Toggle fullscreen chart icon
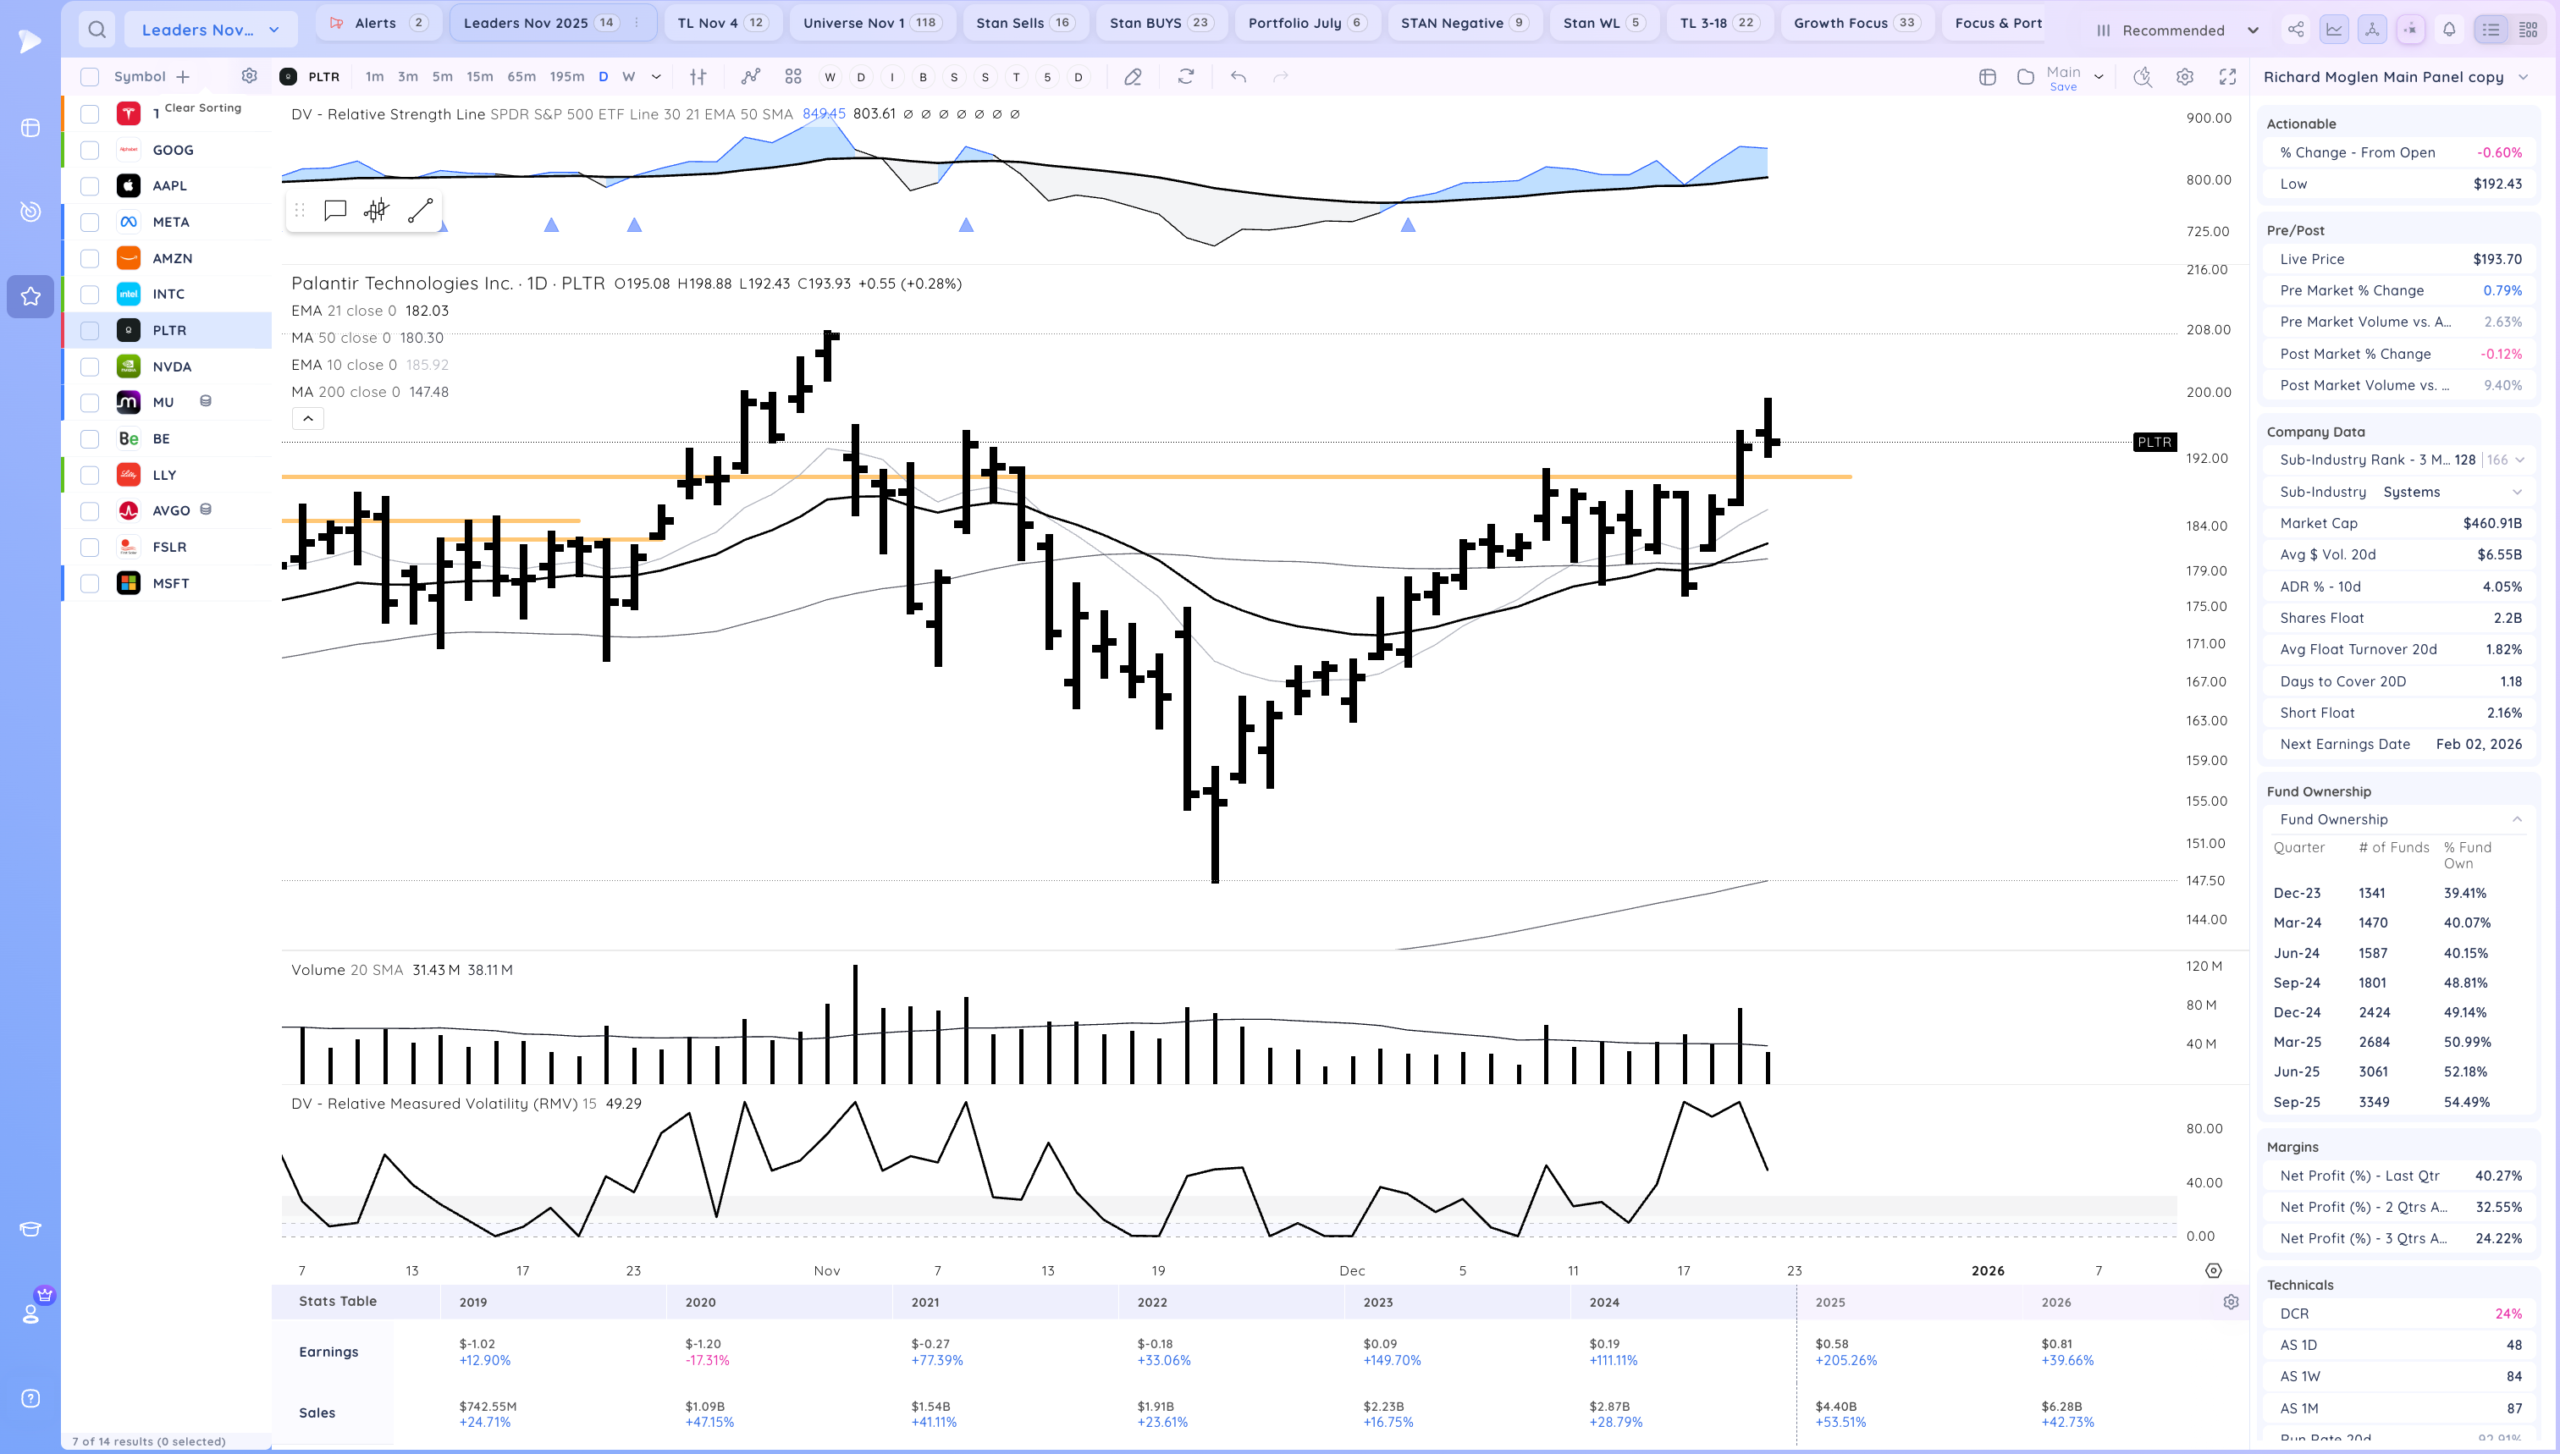This screenshot has height=1454, width=2560. click(2227, 77)
